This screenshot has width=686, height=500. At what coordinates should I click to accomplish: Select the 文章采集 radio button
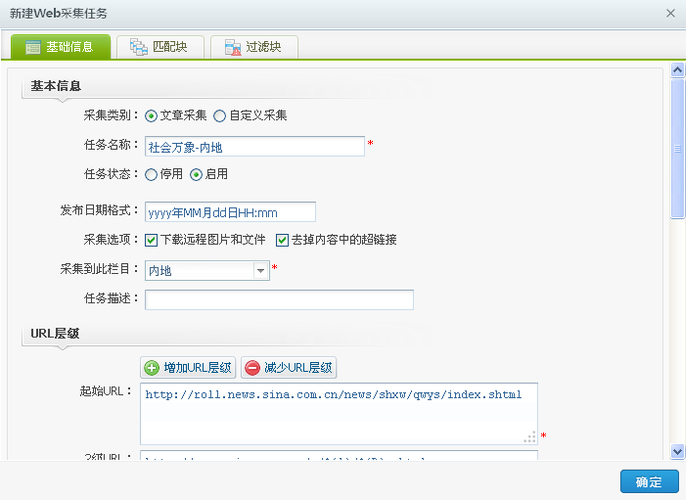151,115
